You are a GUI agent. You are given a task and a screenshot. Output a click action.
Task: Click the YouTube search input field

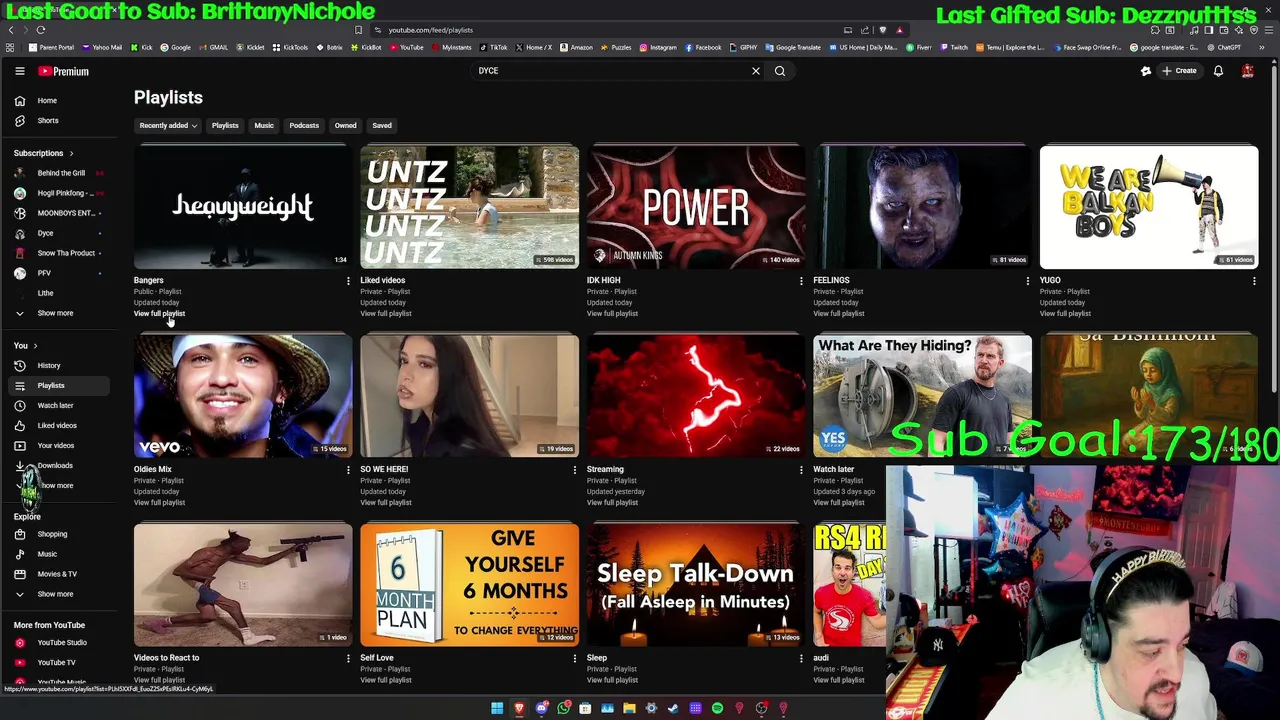(x=610, y=71)
